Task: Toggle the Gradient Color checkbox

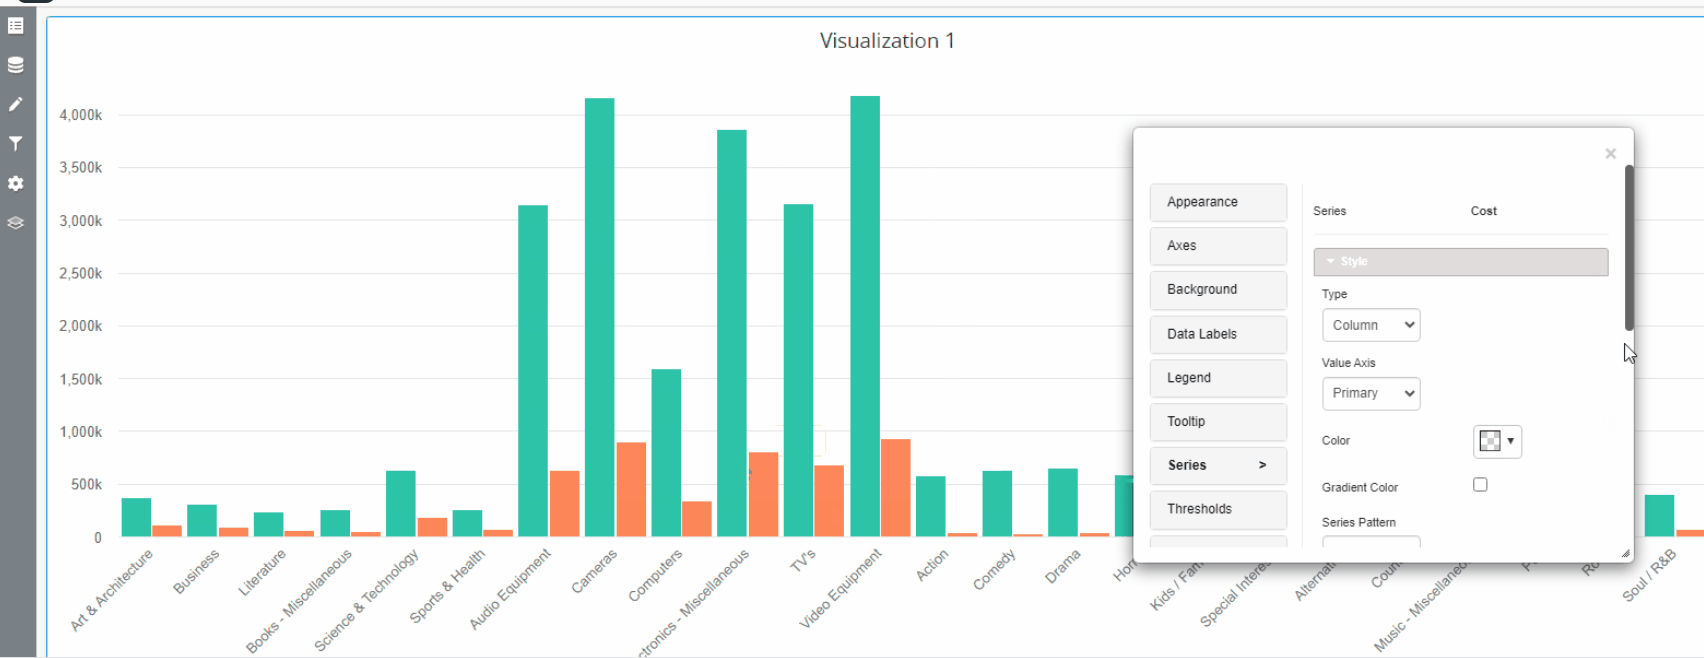Action: 1480,485
